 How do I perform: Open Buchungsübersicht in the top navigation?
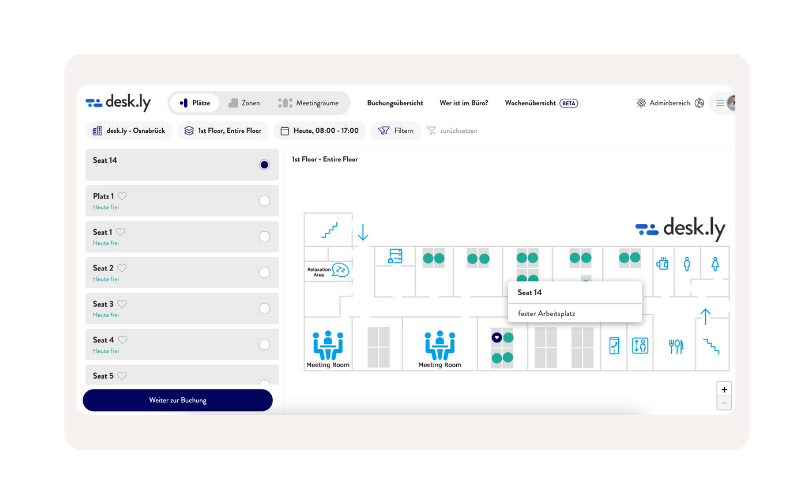(x=395, y=103)
